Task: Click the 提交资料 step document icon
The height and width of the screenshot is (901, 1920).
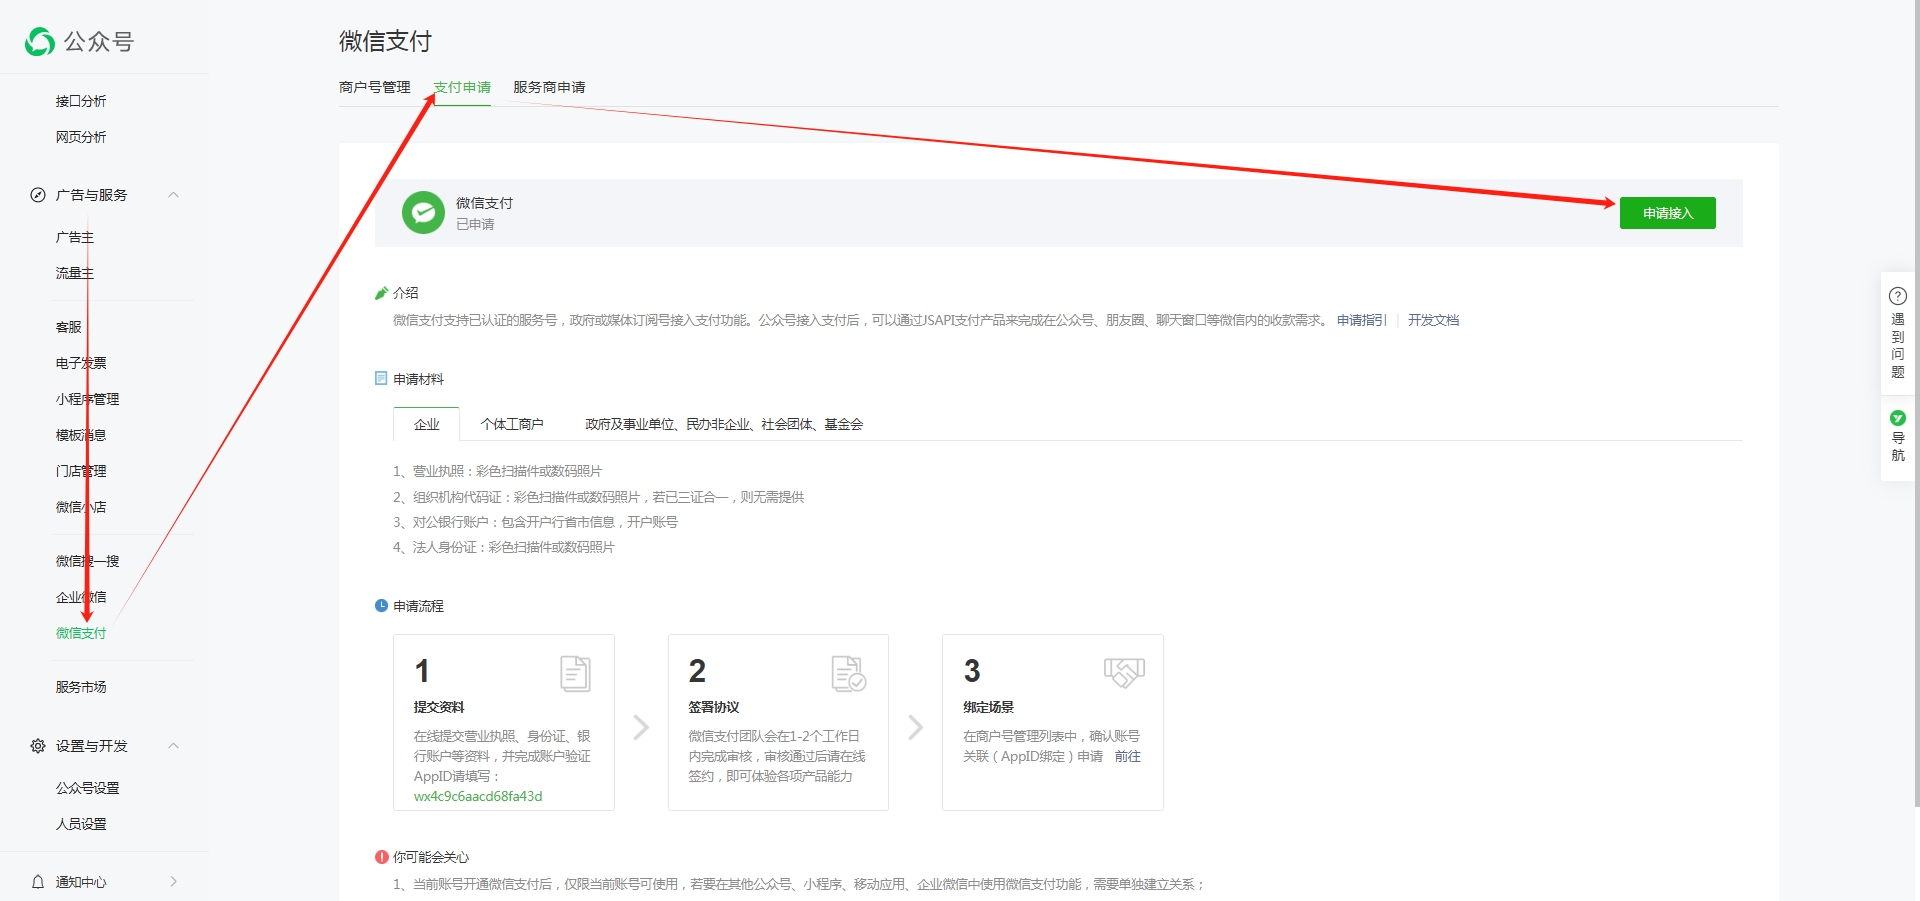Action: pos(575,674)
